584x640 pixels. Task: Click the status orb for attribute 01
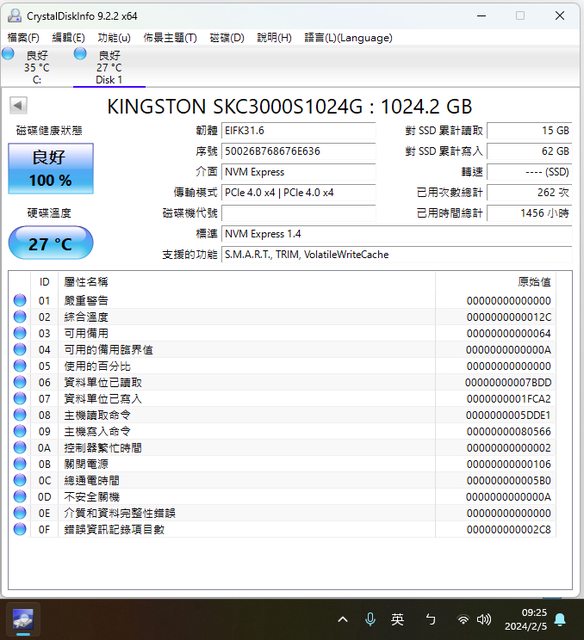(x=20, y=300)
